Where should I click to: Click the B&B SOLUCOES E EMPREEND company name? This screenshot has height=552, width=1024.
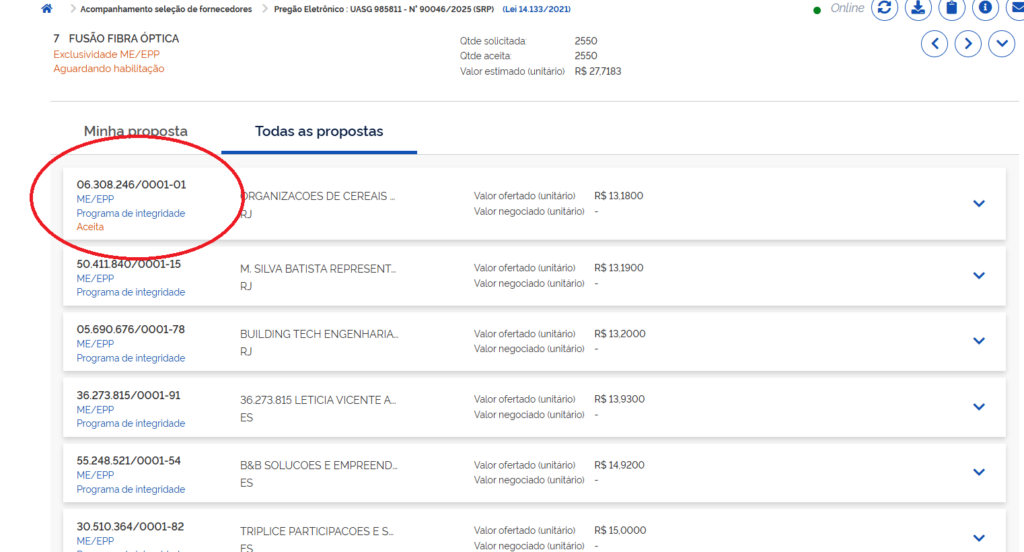(319, 465)
